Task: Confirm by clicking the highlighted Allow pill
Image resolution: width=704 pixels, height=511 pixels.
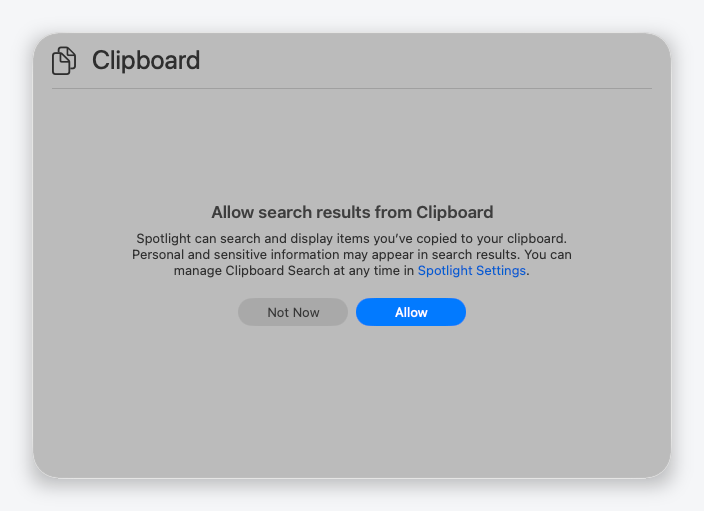Action: pyautogui.click(x=411, y=312)
